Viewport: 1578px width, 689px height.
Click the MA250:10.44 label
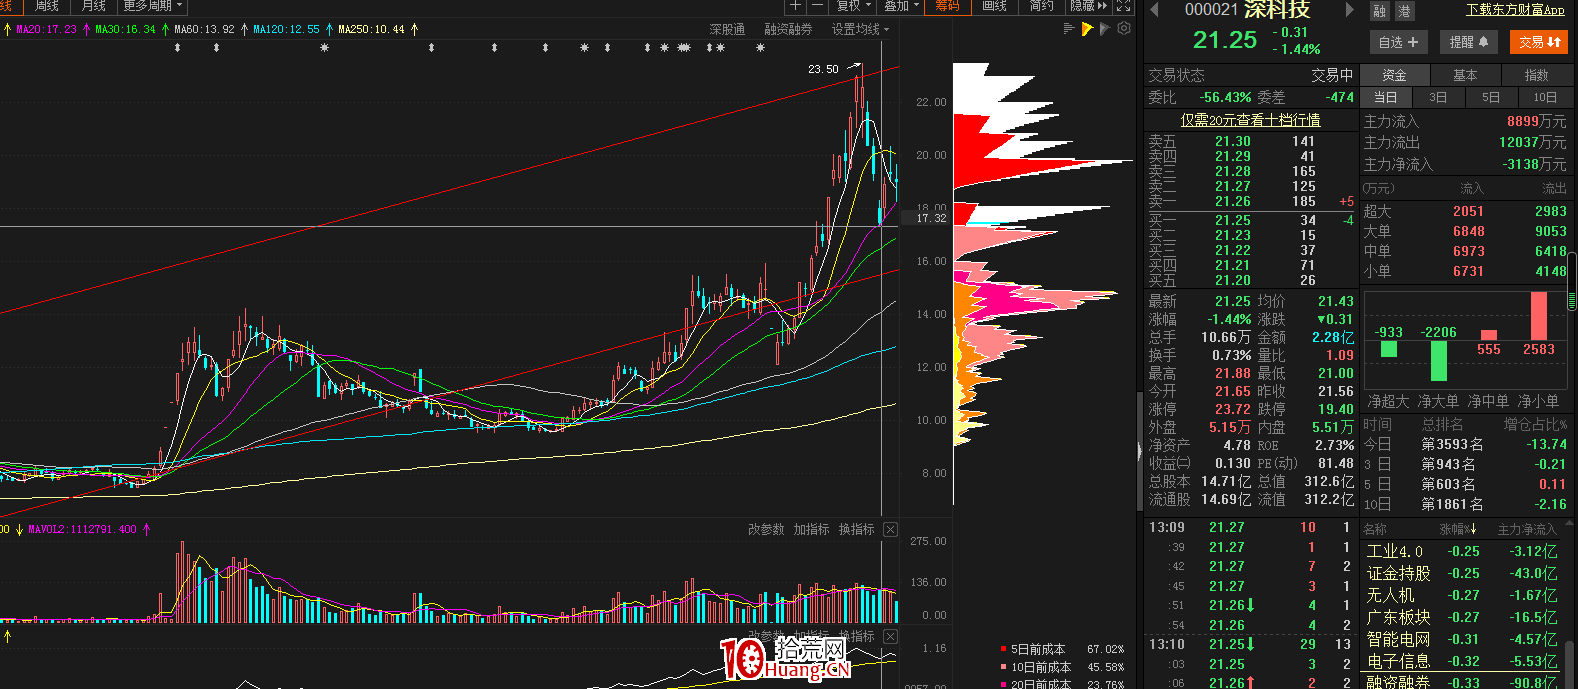(371, 29)
